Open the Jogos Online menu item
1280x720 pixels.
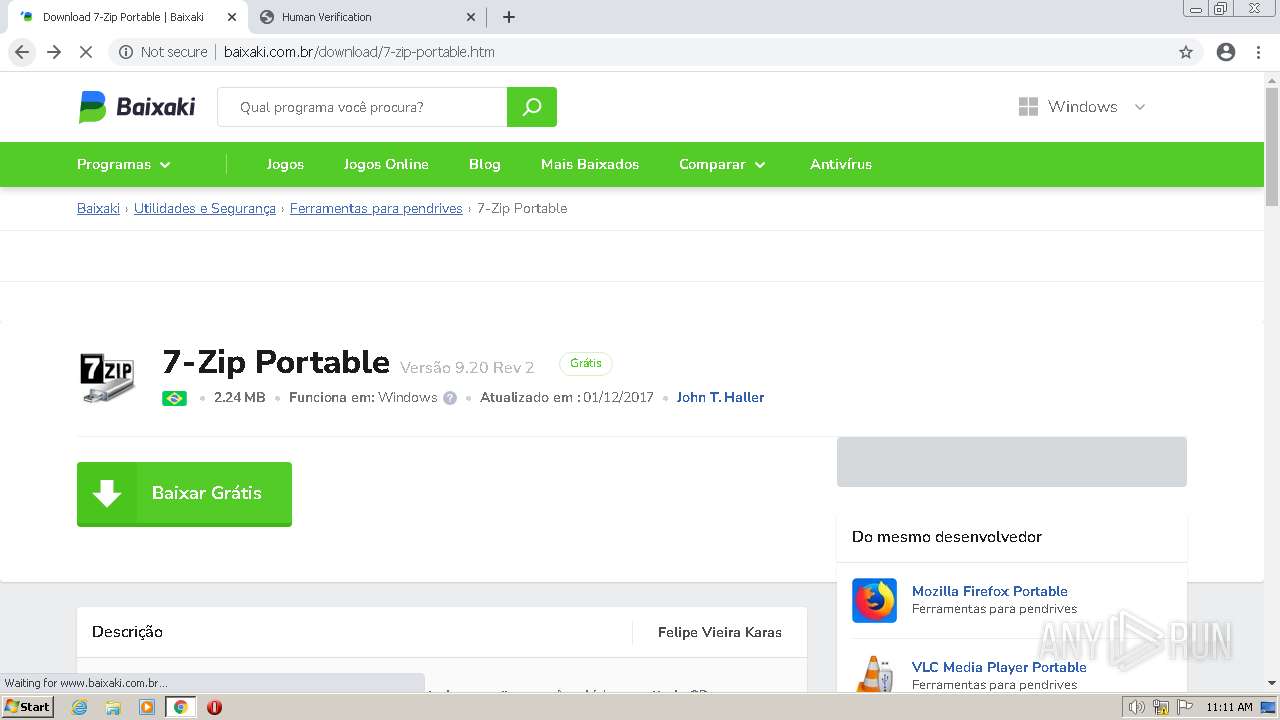pos(386,164)
